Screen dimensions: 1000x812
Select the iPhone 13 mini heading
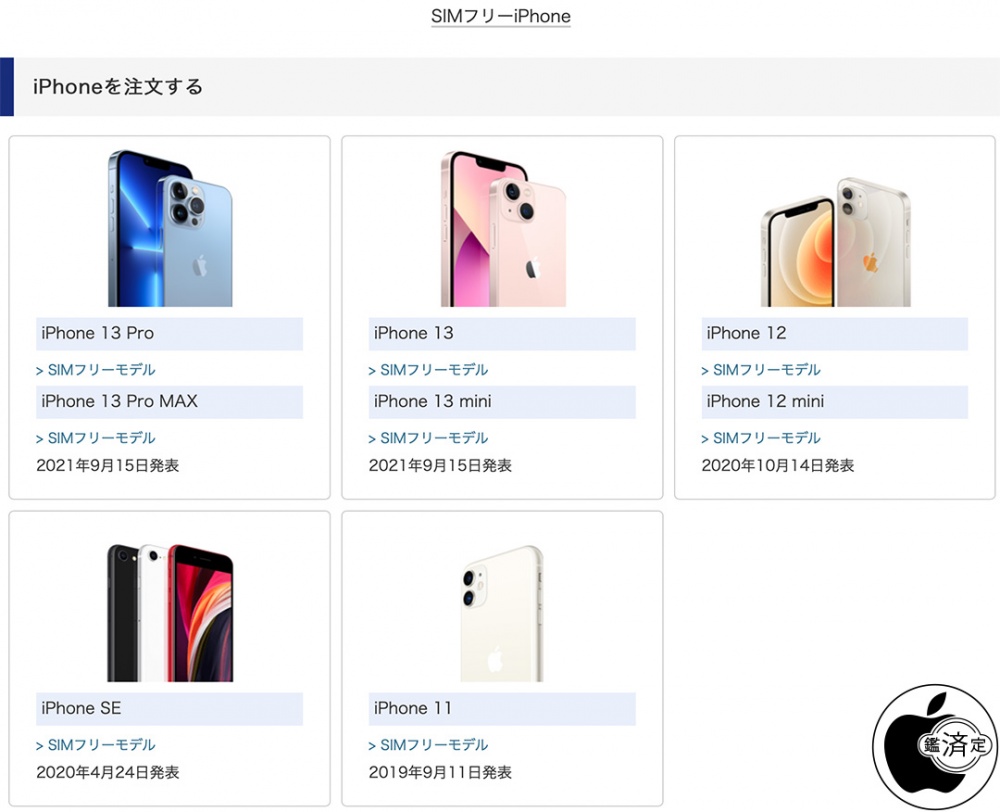[x=502, y=402]
